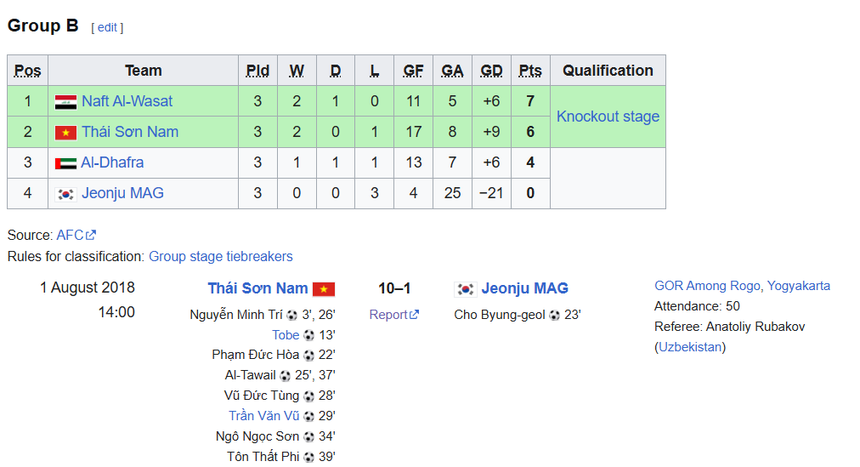This screenshot has width=860, height=467.
Task: Open GOR Among Rogo, Yogyakarta venue link
Action: pos(742,286)
